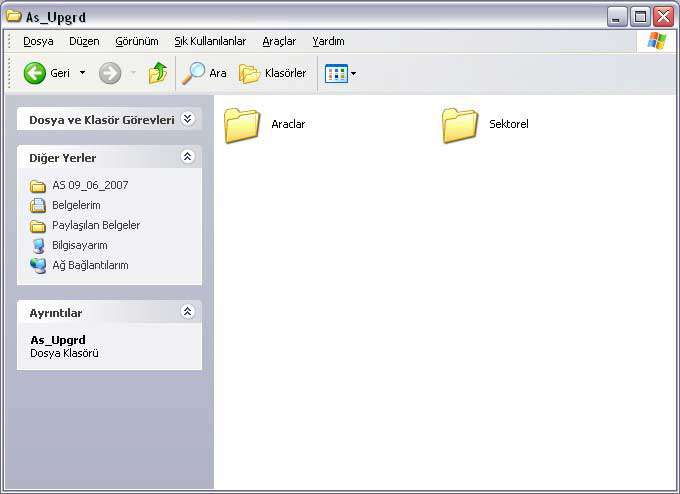Expand Dosya ve Klasör Görevleri panel
680x494 pixels.
[x=187, y=119]
